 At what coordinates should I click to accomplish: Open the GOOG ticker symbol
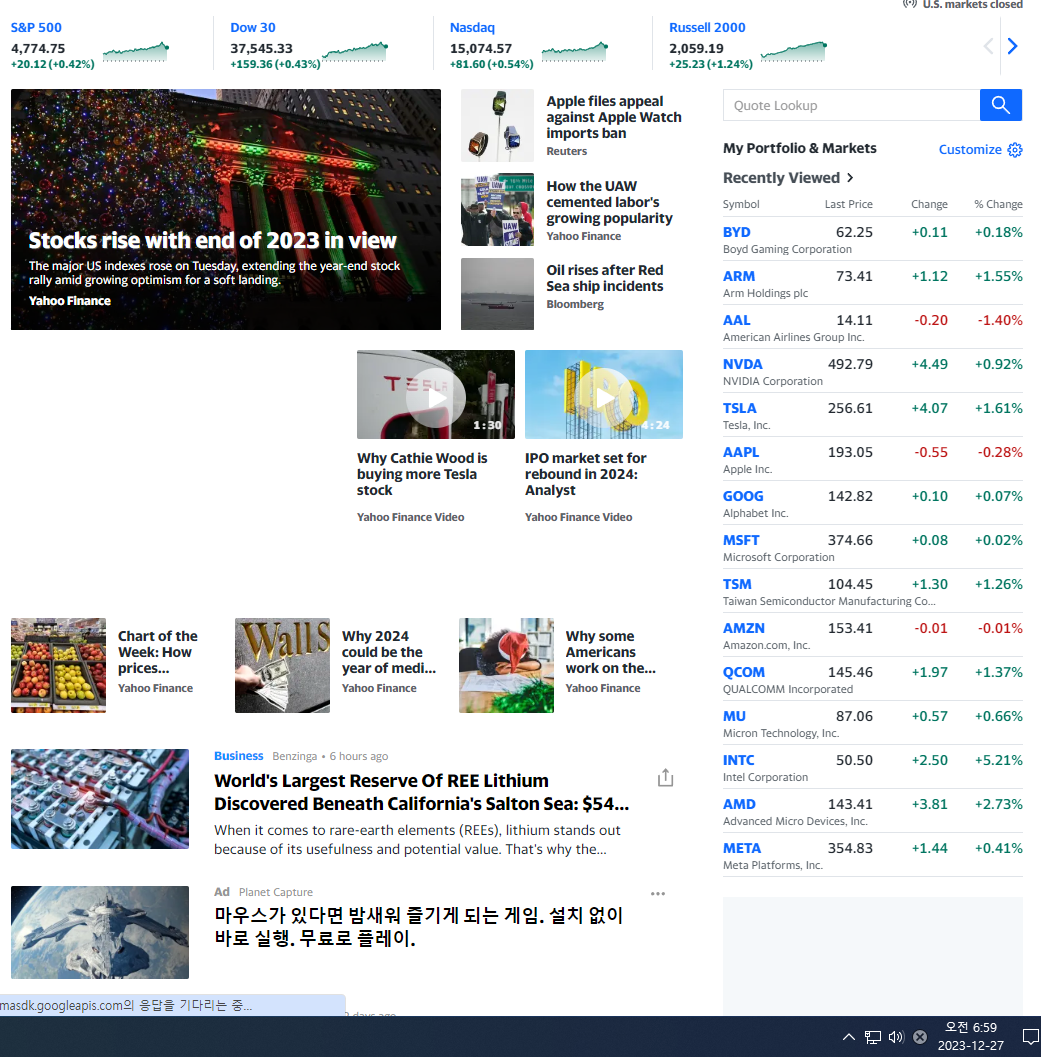point(743,496)
